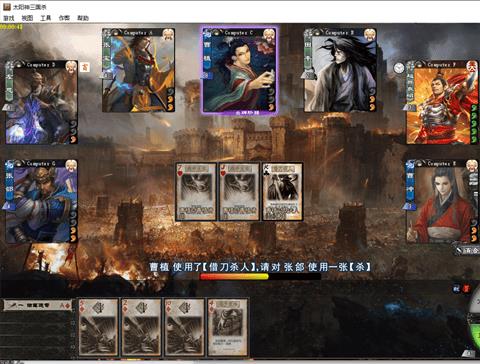This screenshot has height=364, width=480.
Task: Open the chat button below Computer E
Action: coord(468,250)
